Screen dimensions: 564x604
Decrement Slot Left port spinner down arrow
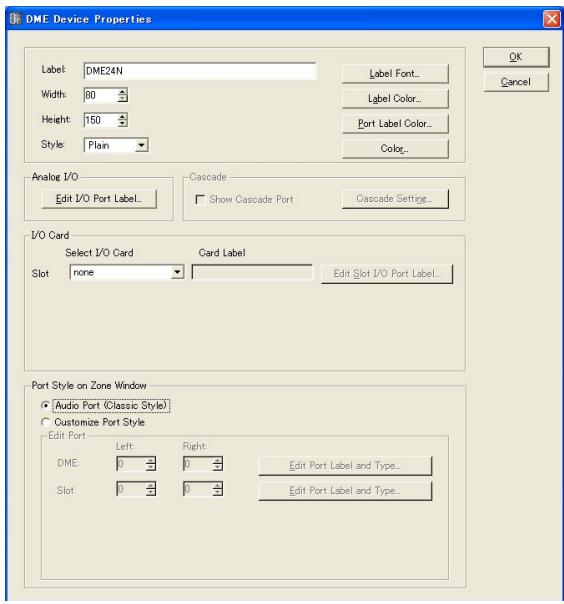pyautogui.click(x=151, y=492)
